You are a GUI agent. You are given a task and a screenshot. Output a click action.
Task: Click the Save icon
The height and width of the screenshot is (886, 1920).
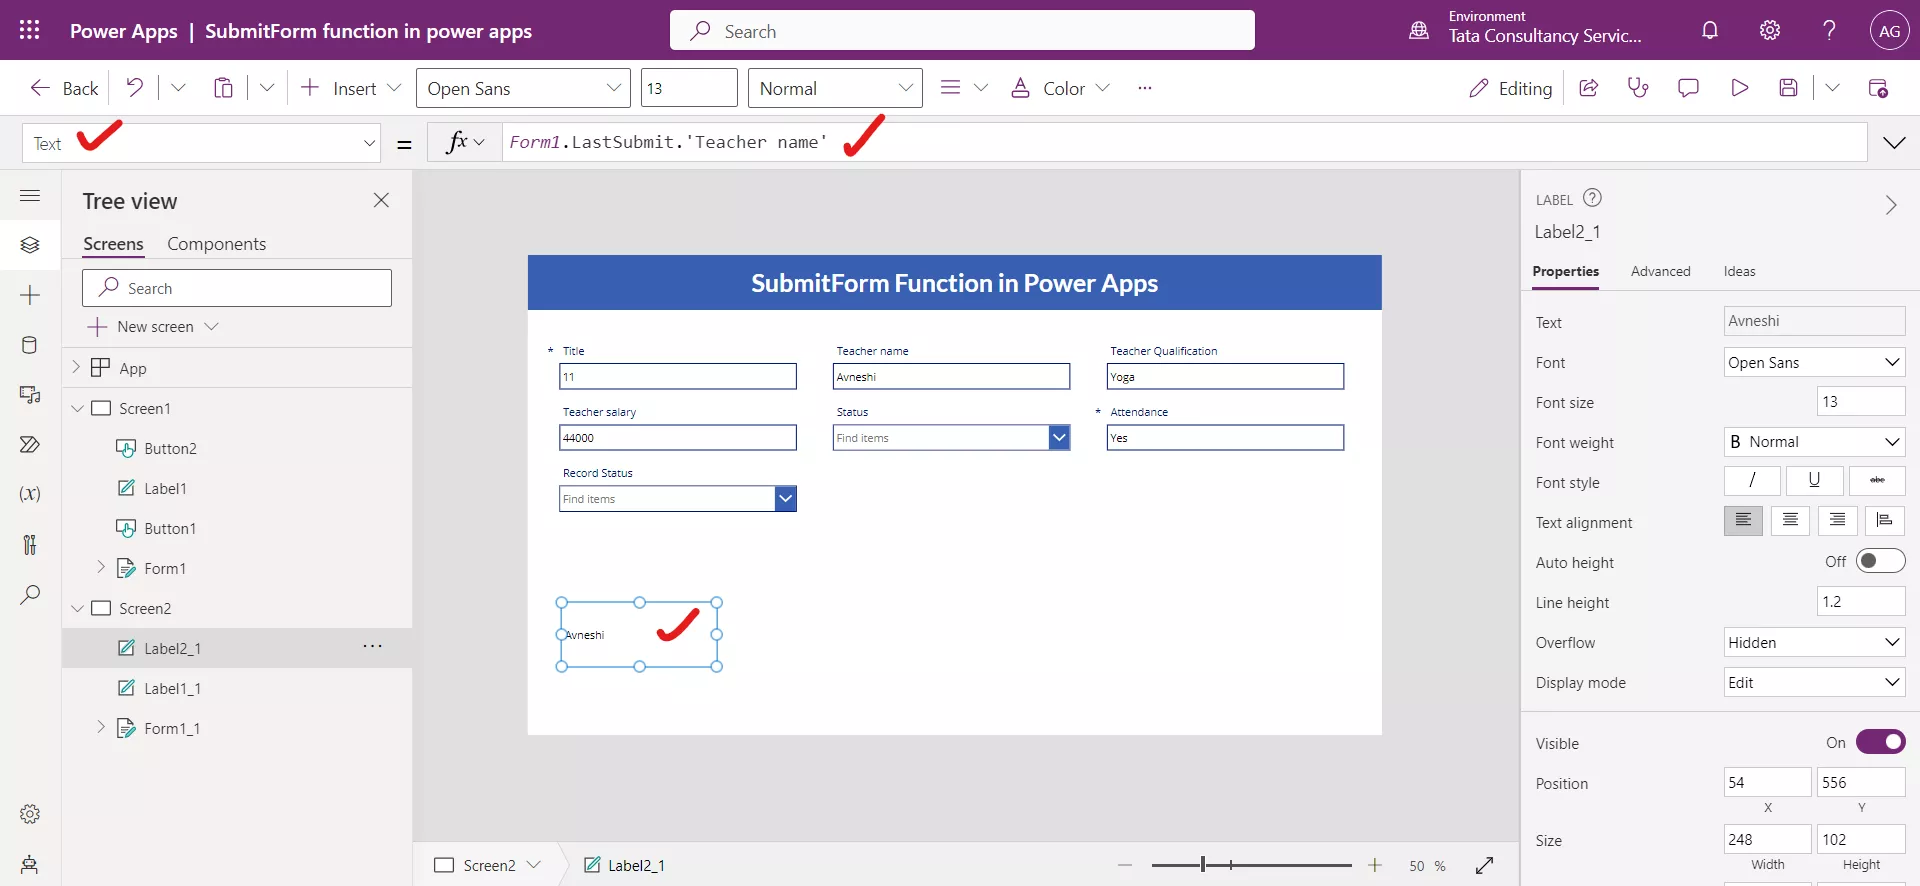point(1789,88)
